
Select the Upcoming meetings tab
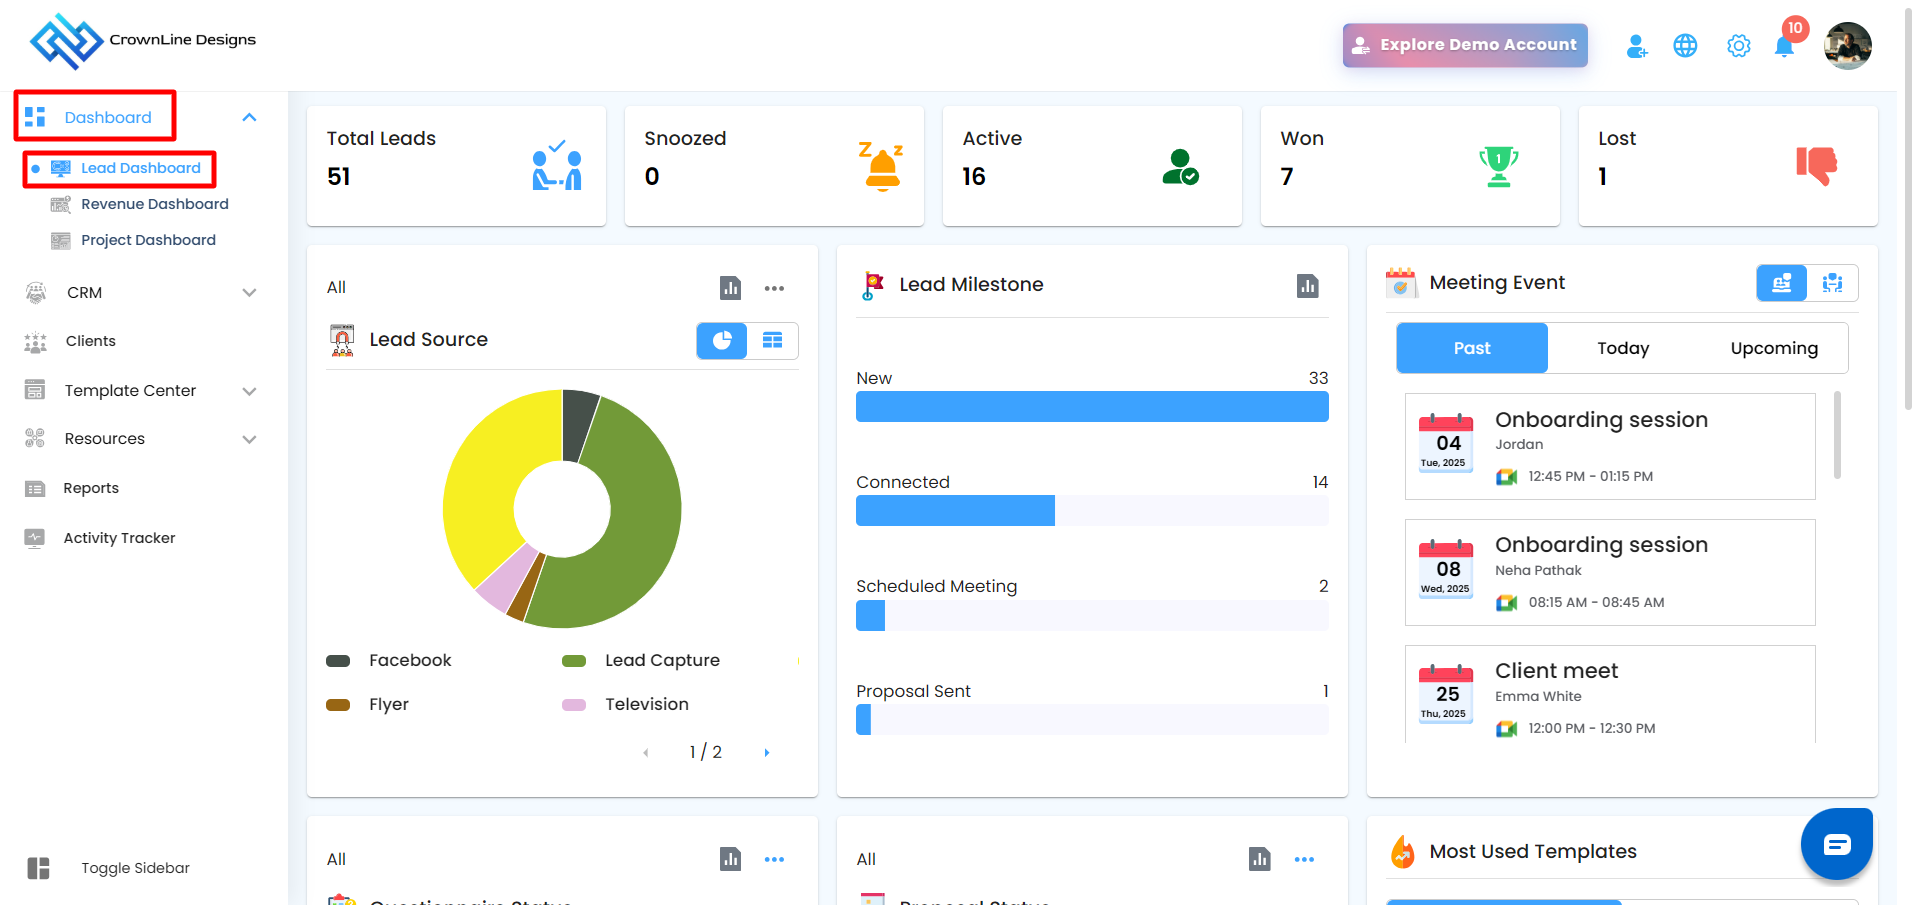[x=1774, y=348]
